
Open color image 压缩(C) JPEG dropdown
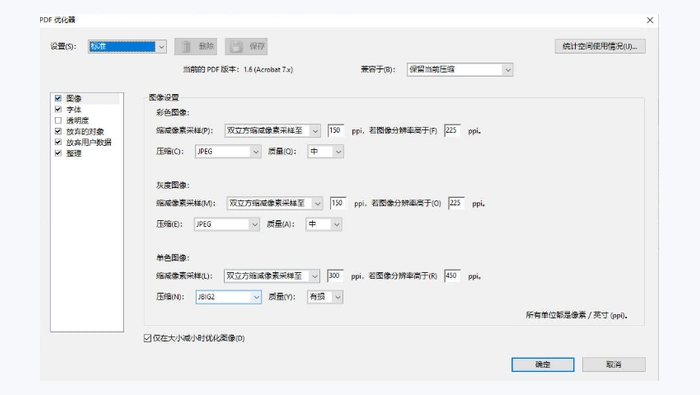click(228, 152)
